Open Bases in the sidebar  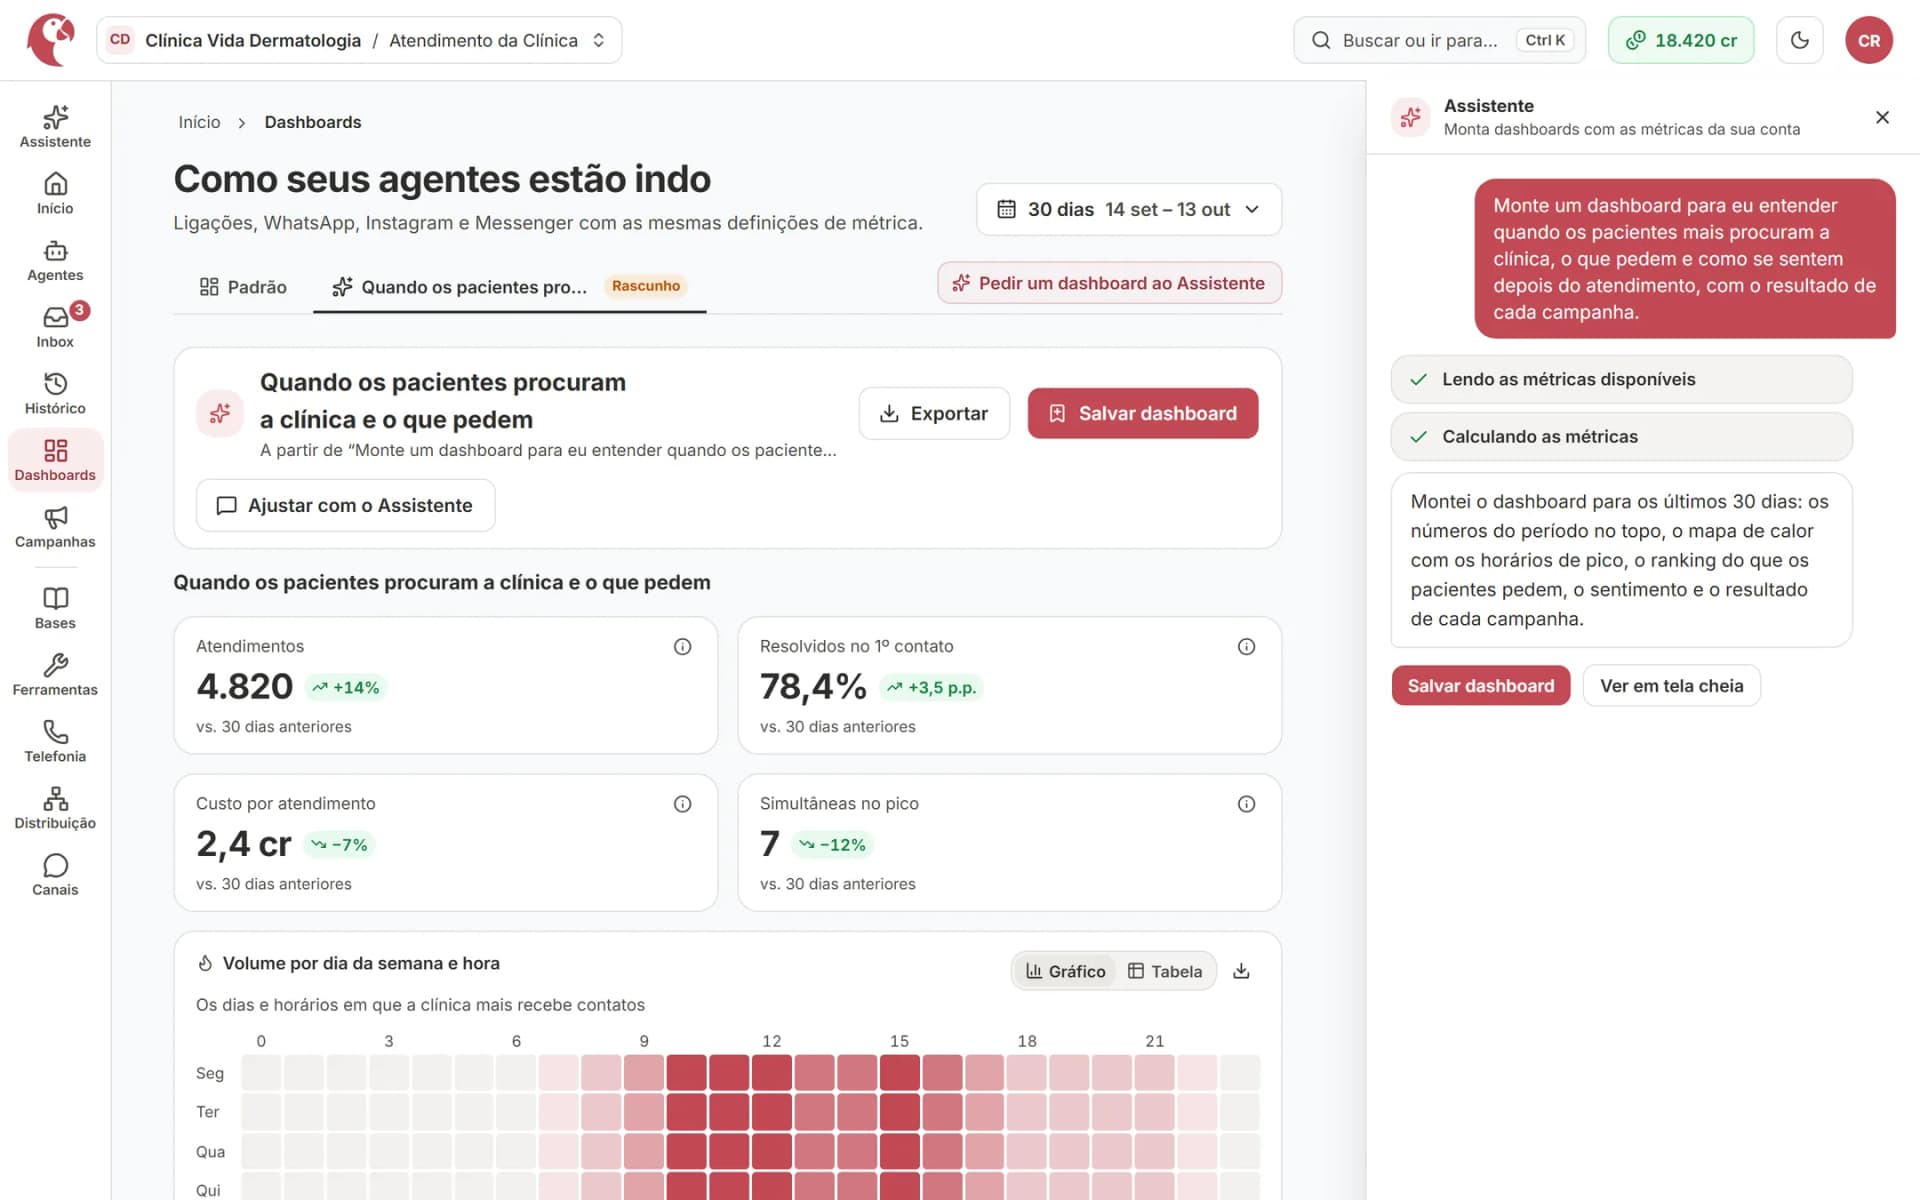point(55,607)
